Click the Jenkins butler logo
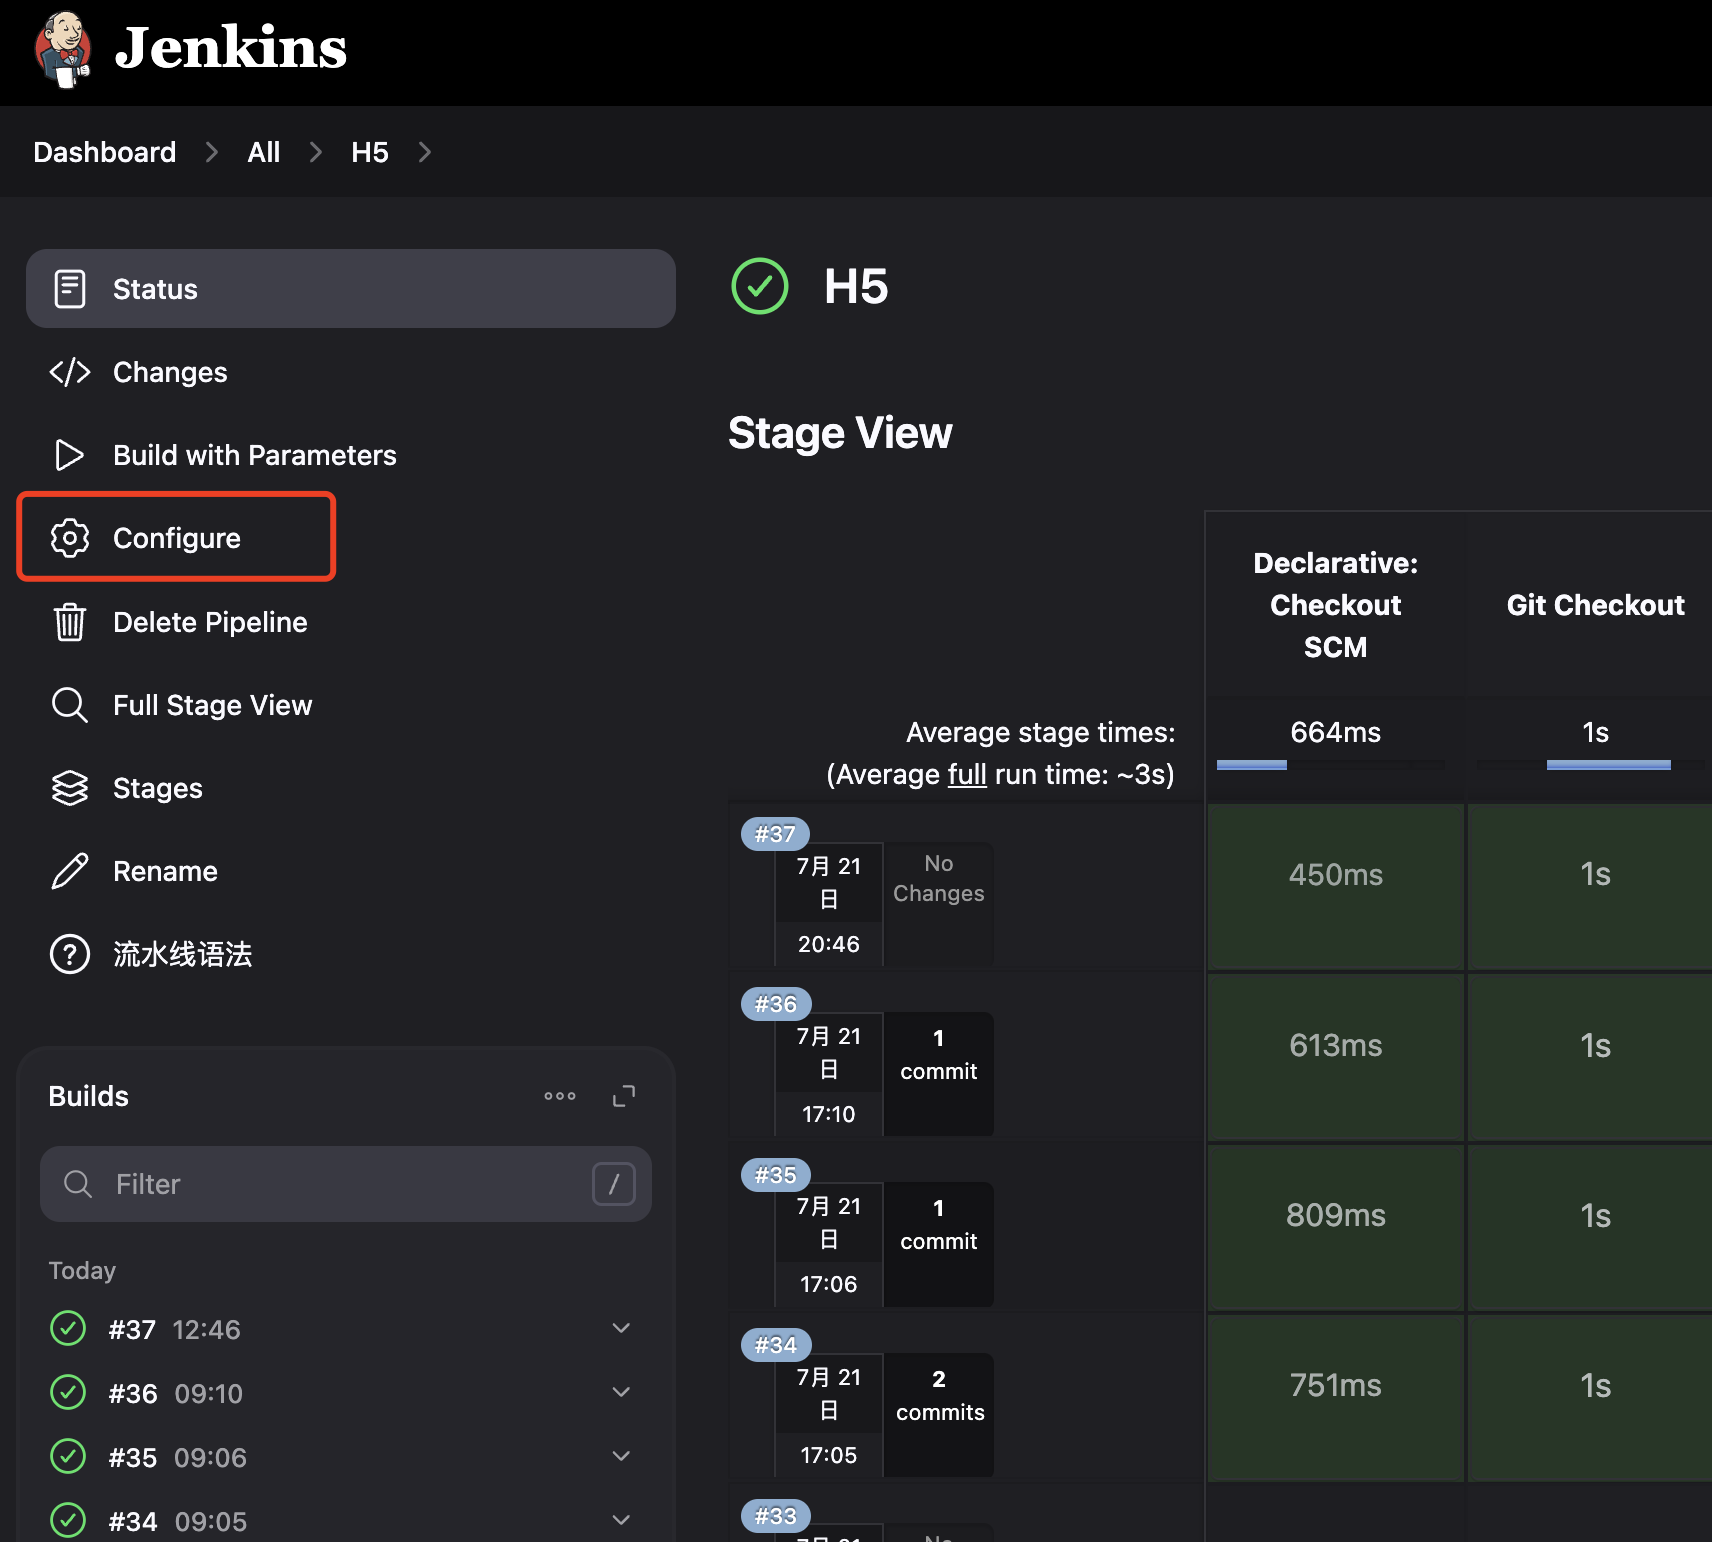1712x1542 pixels. [x=63, y=49]
